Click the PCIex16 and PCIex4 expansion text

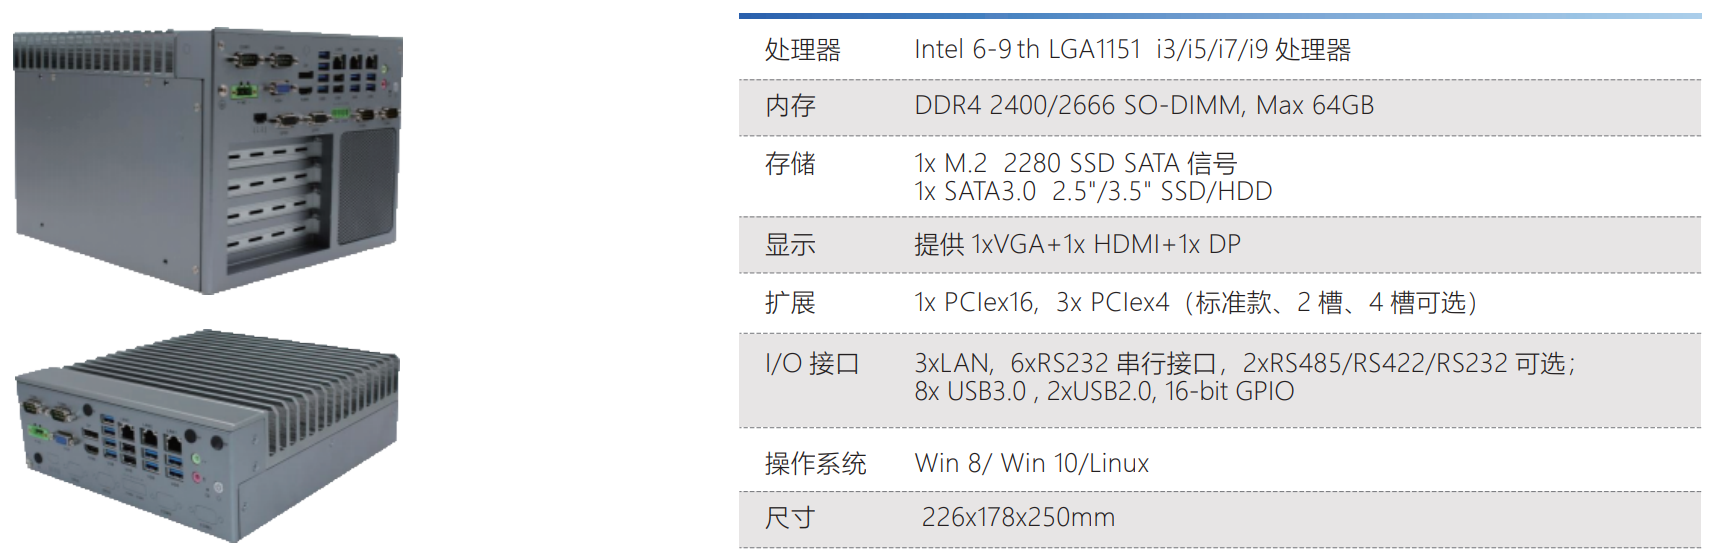pyautogui.click(x=1195, y=303)
